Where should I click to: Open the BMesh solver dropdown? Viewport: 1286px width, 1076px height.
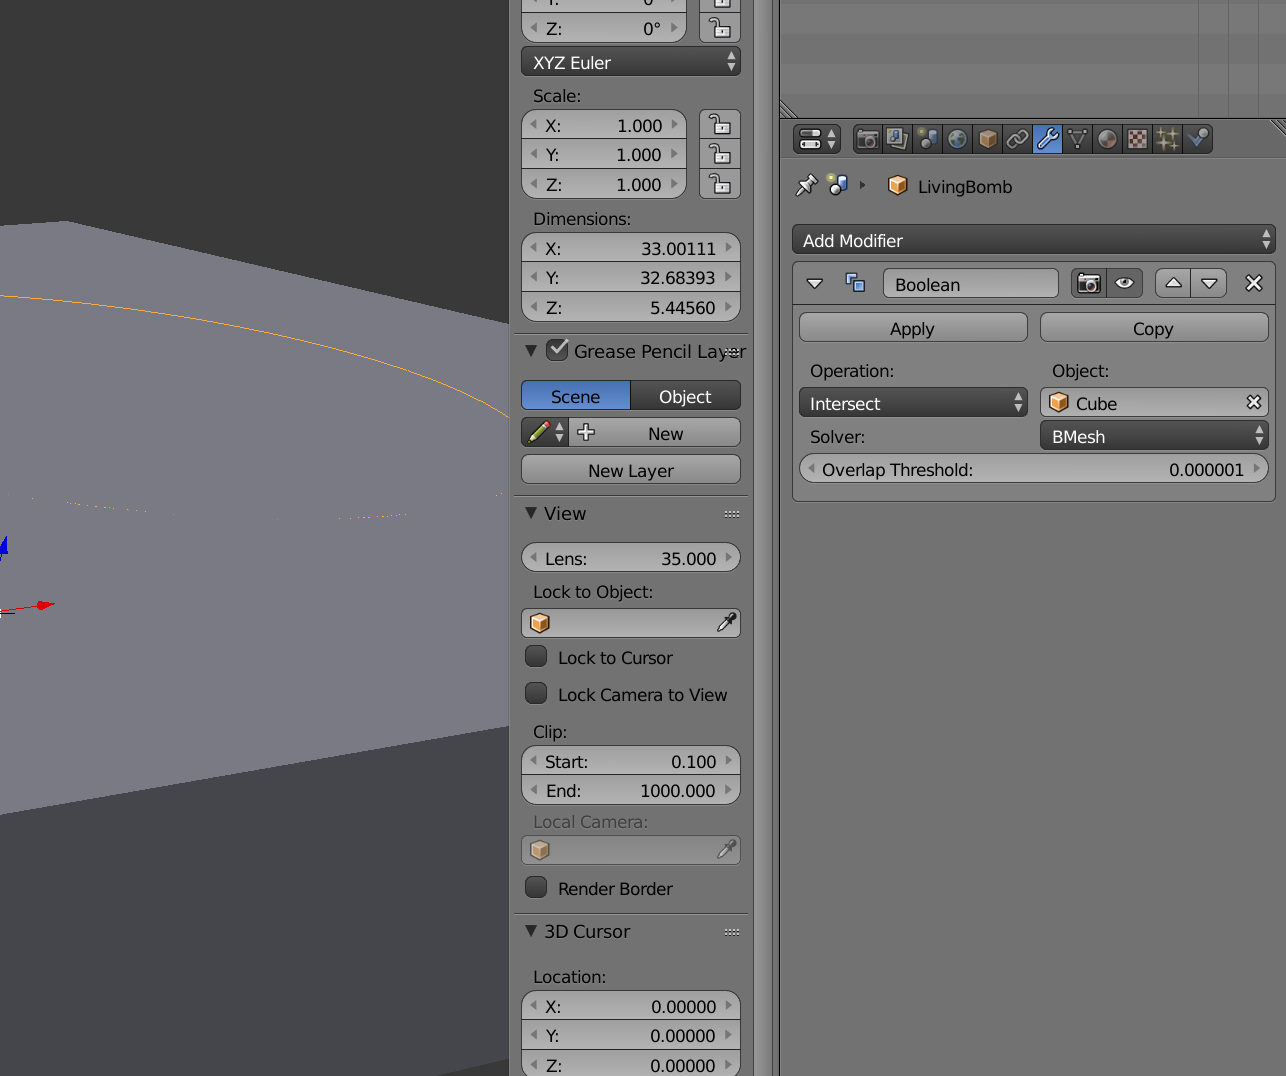(x=1152, y=436)
